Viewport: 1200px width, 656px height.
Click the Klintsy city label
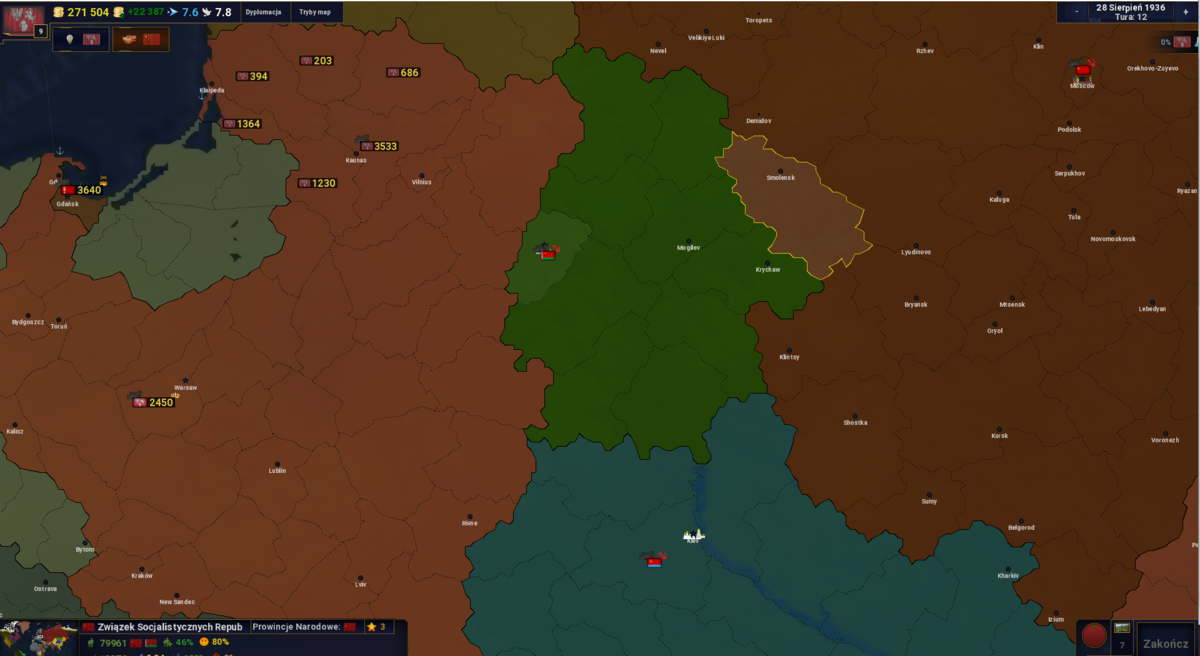(789, 357)
